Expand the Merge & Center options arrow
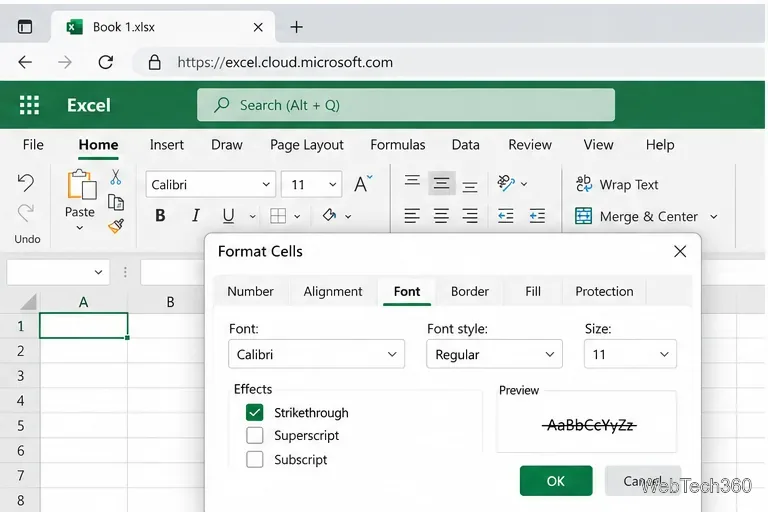 pyautogui.click(x=714, y=217)
